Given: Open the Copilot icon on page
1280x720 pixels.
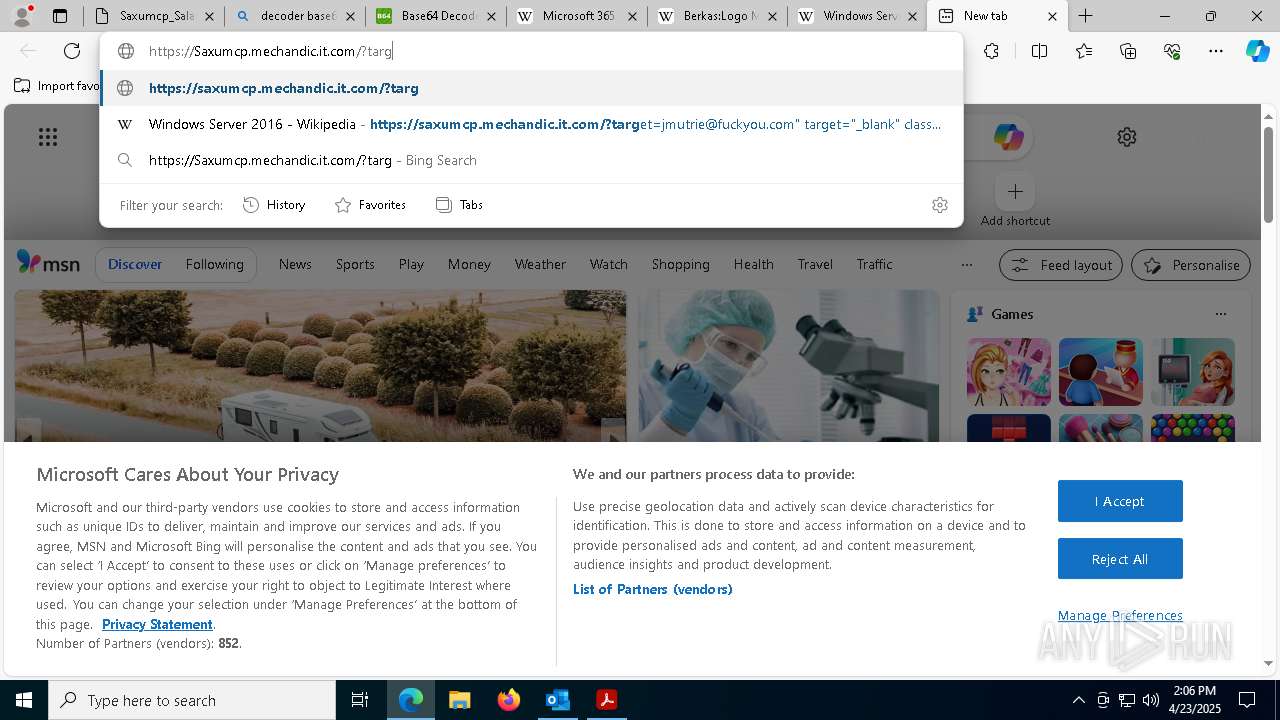Looking at the screenshot, I should [x=1008, y=137].
